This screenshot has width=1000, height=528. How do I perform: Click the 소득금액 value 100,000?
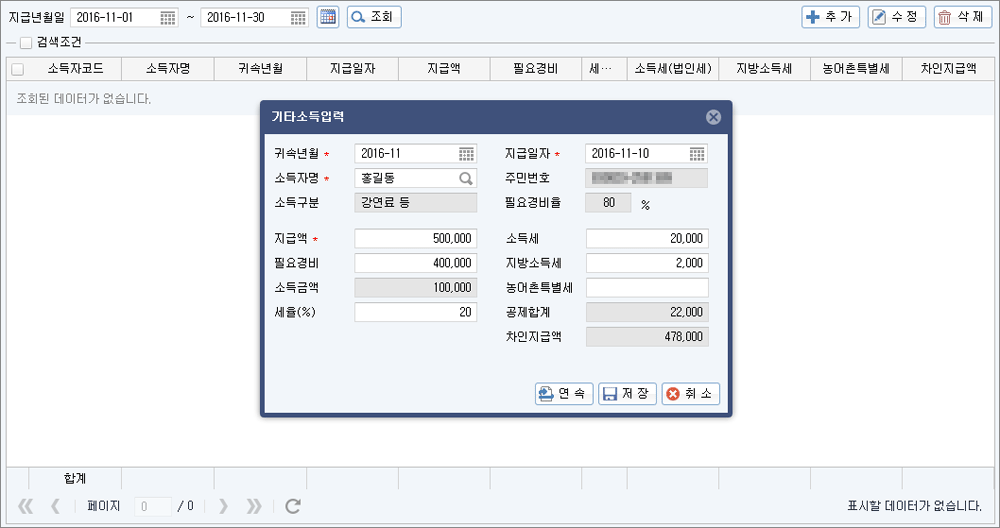pos(416,288)
